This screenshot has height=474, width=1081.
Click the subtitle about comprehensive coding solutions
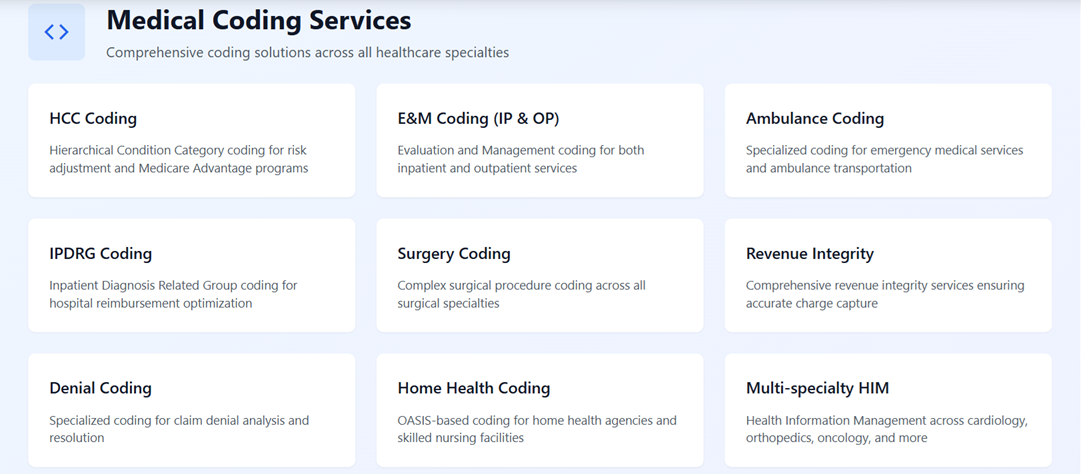pyautogui.click(x=307, y=52)
